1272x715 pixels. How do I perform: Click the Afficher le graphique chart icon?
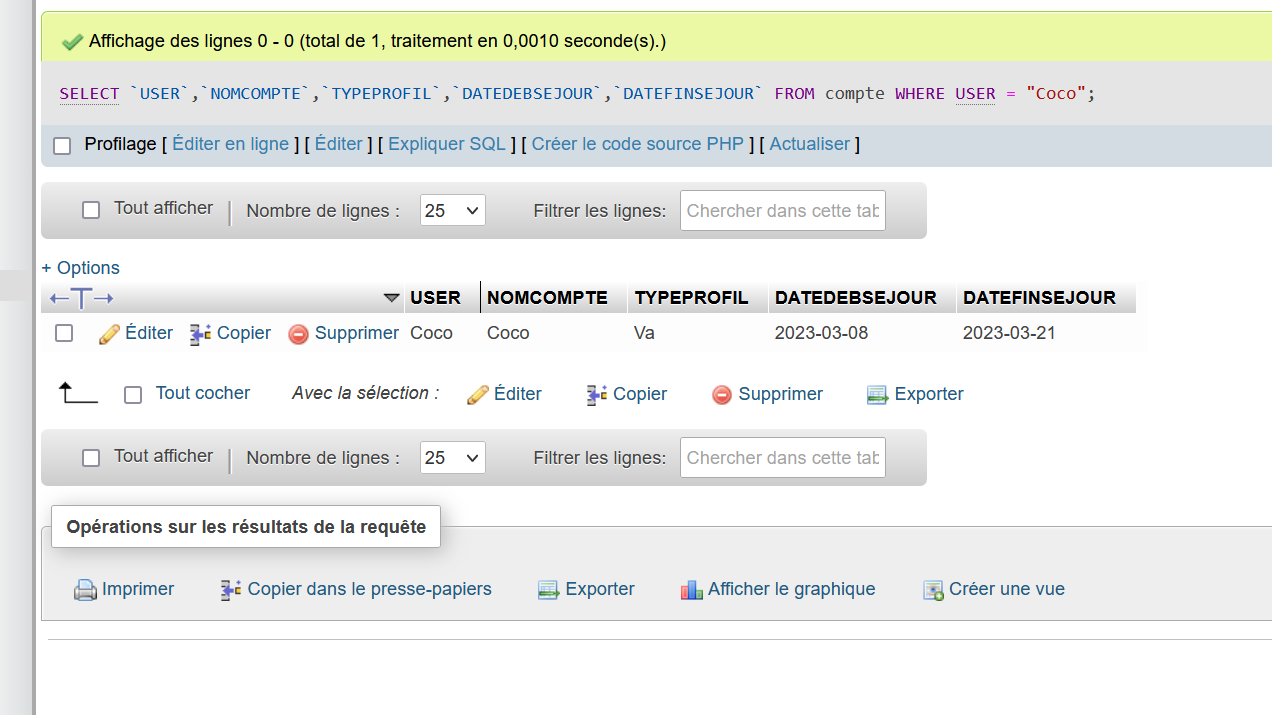pyautogui.click(x=691, y=590)
